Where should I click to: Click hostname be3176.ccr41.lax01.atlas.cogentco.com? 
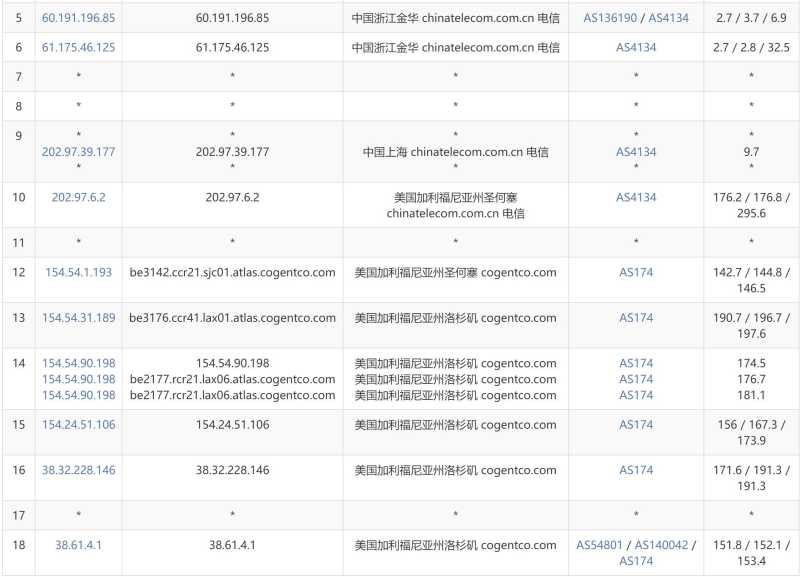(x=232, y=318)
